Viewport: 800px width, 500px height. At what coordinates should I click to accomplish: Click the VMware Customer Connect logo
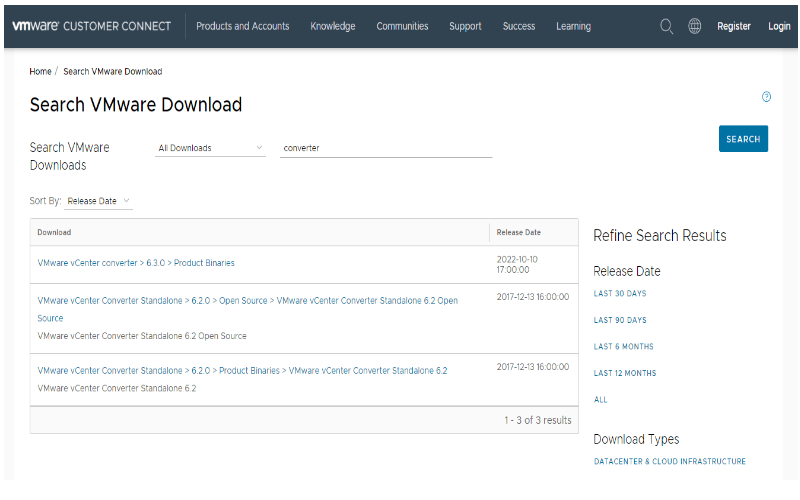click(x=91, y=26)
